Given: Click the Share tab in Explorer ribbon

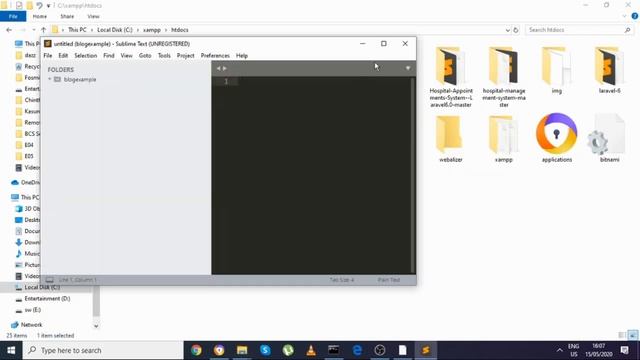Looking at the screenshot, I should tap(67, 16).
